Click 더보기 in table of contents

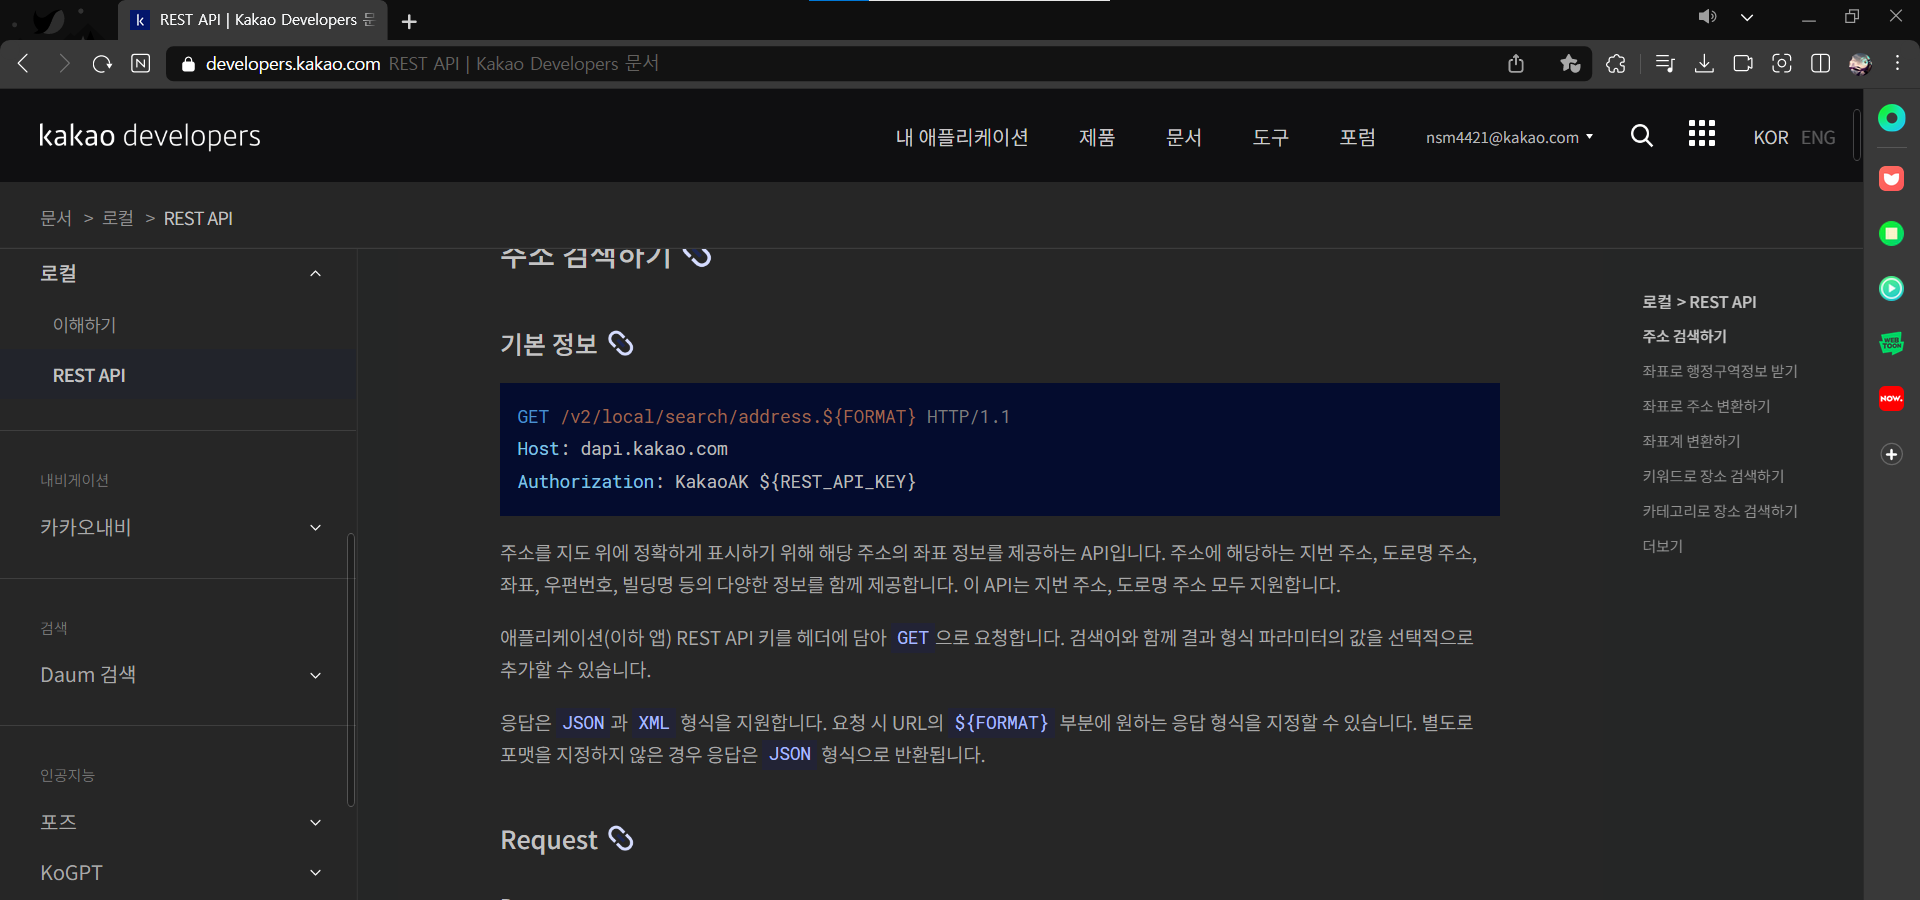pos(1663,546)
